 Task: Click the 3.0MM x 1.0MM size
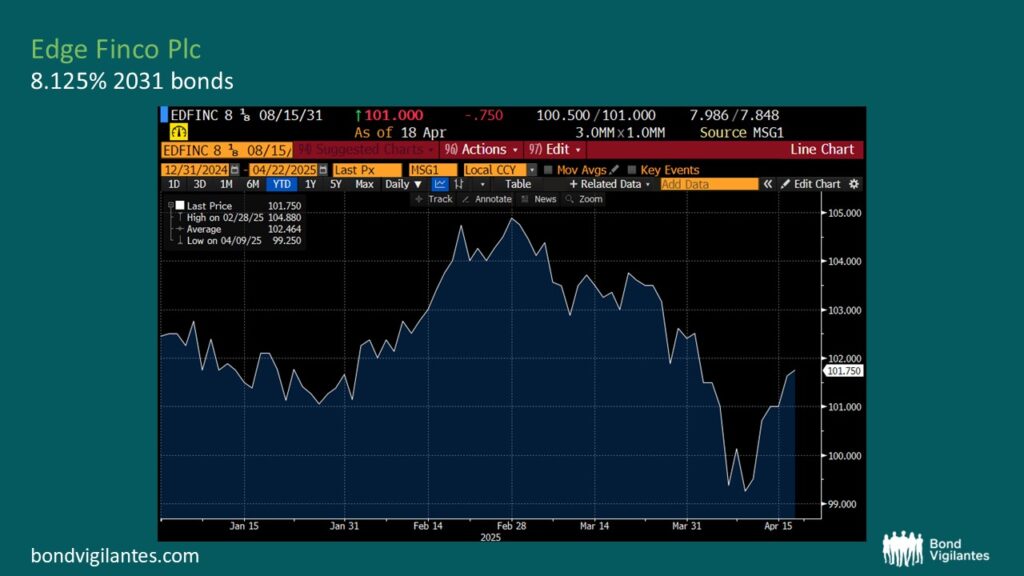pyautogui.click(x=620, y=133)
